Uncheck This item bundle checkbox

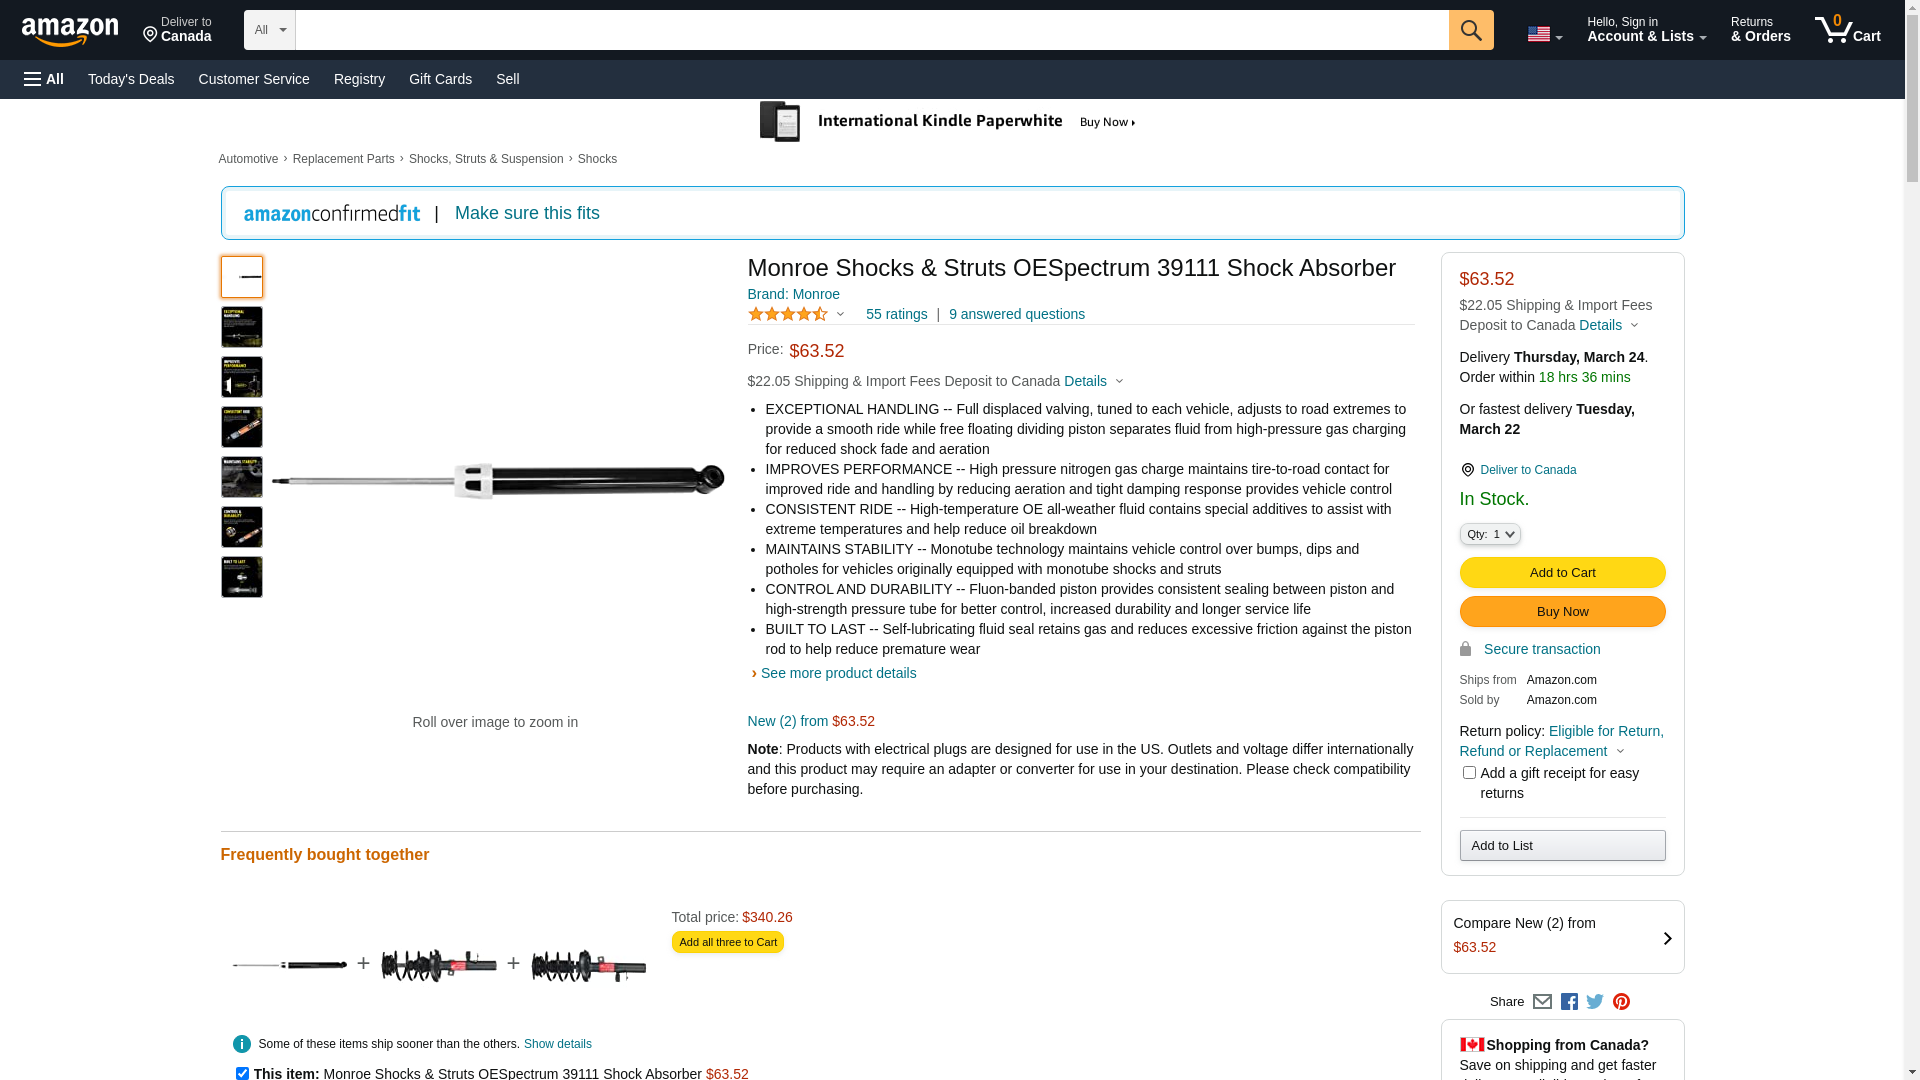tap(242, 1073)
